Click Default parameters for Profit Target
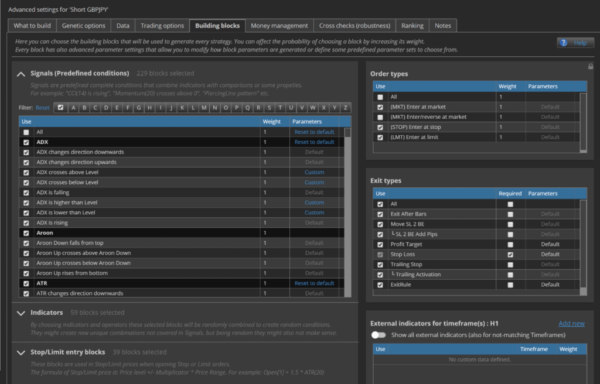600x384 pixels. pyautogui.click(x=550, y=244)
